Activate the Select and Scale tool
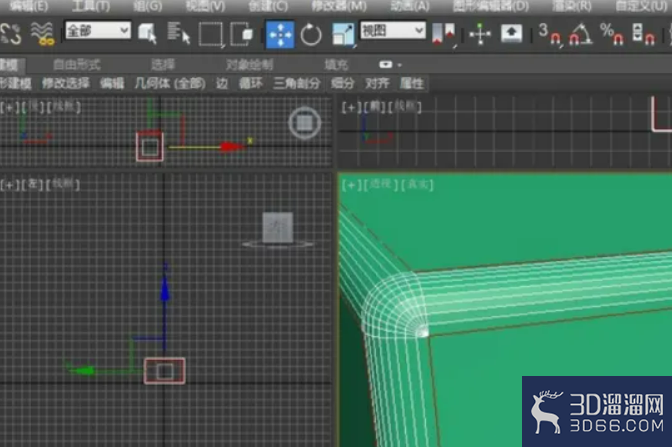The height and width of the screenshot is (447, 672). coord(343,34)
